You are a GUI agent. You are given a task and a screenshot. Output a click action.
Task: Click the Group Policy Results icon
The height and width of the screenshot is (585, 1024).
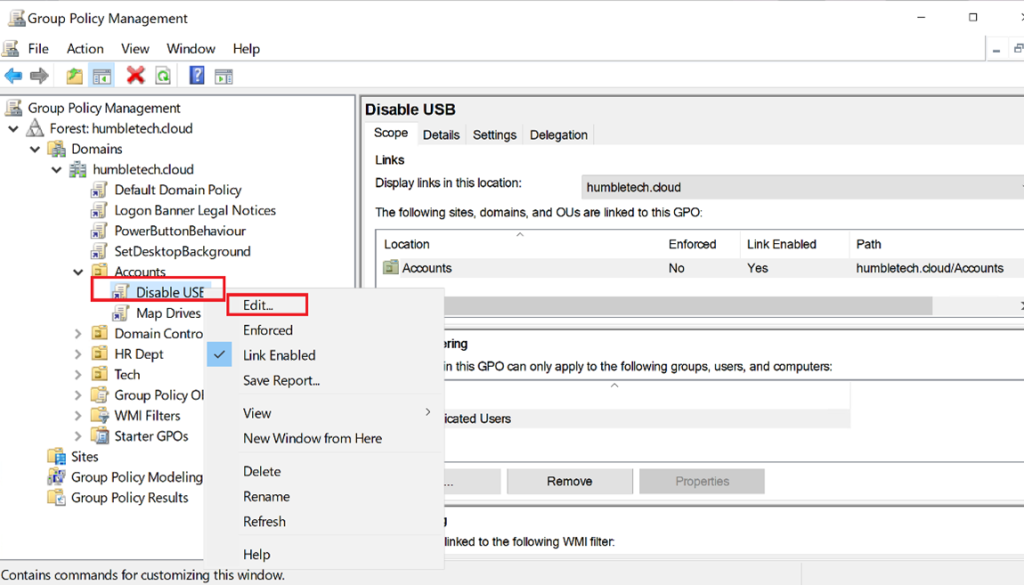(x=56, y=498)
